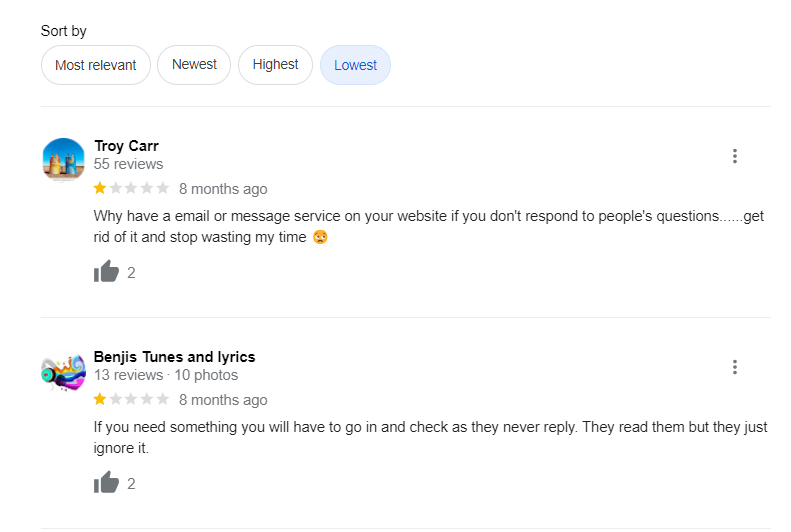Image resolution: width=791 pixels, height=532 pixels.
Task: Open Benjis Tunes and lyrics profile name
Action: point(174,357)
